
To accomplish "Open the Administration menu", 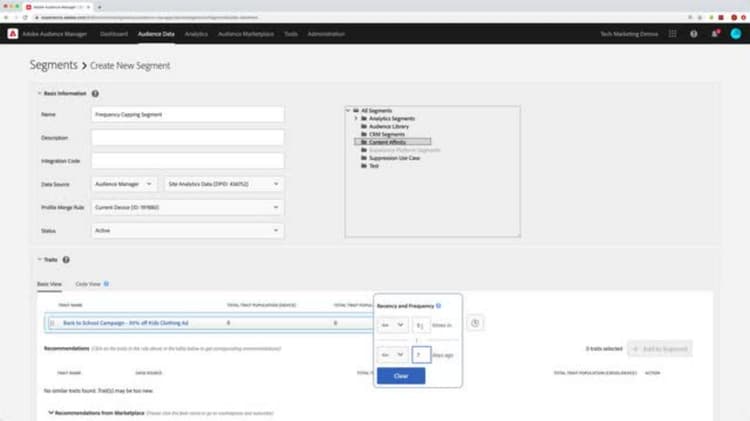I will 326,34.
